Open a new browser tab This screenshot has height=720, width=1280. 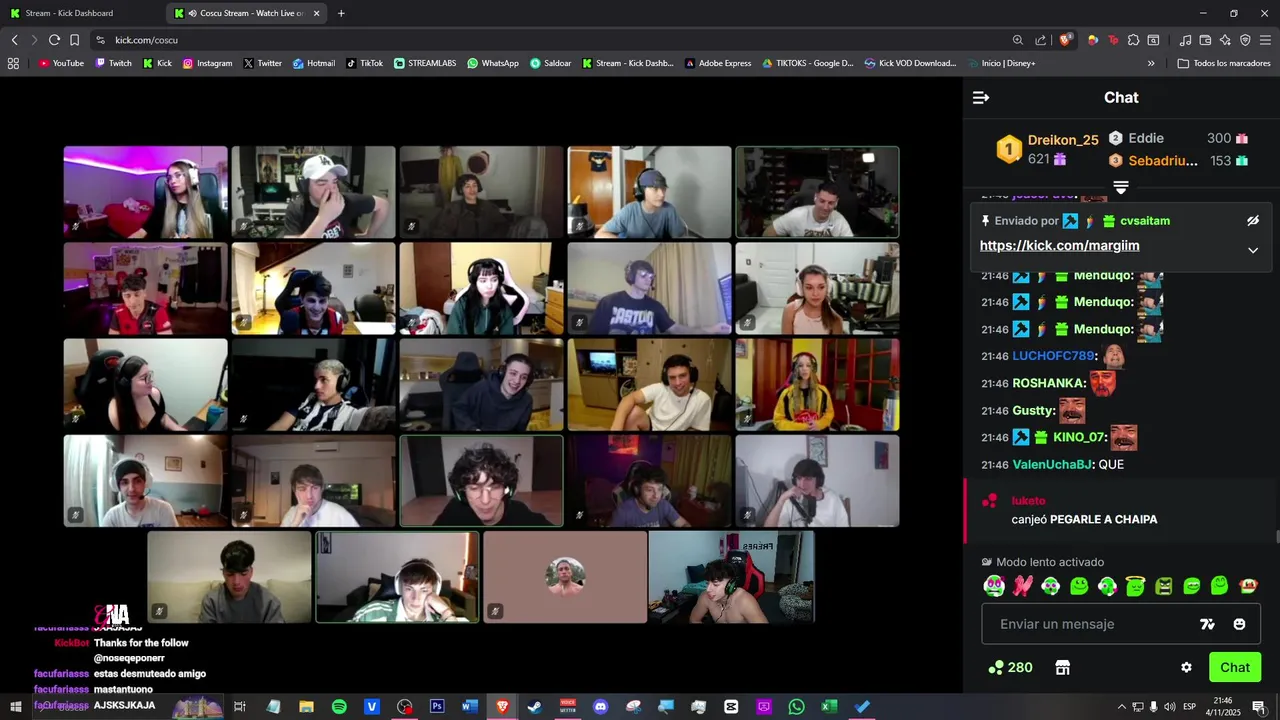[x=341, y=13]
